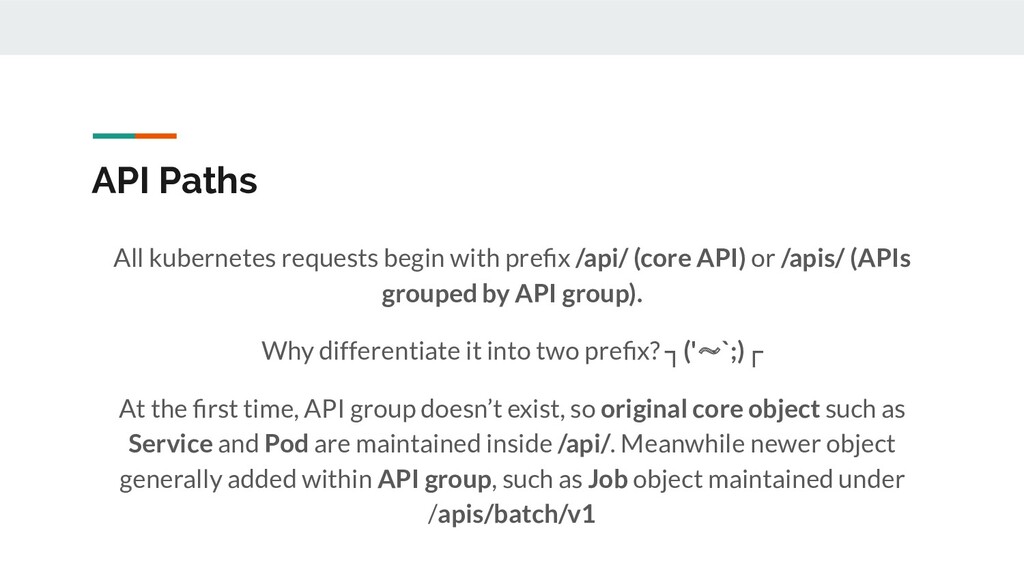Click 'grouped by API group).' line
This screenshot has height=576, width=1024.
coord(512,293)
